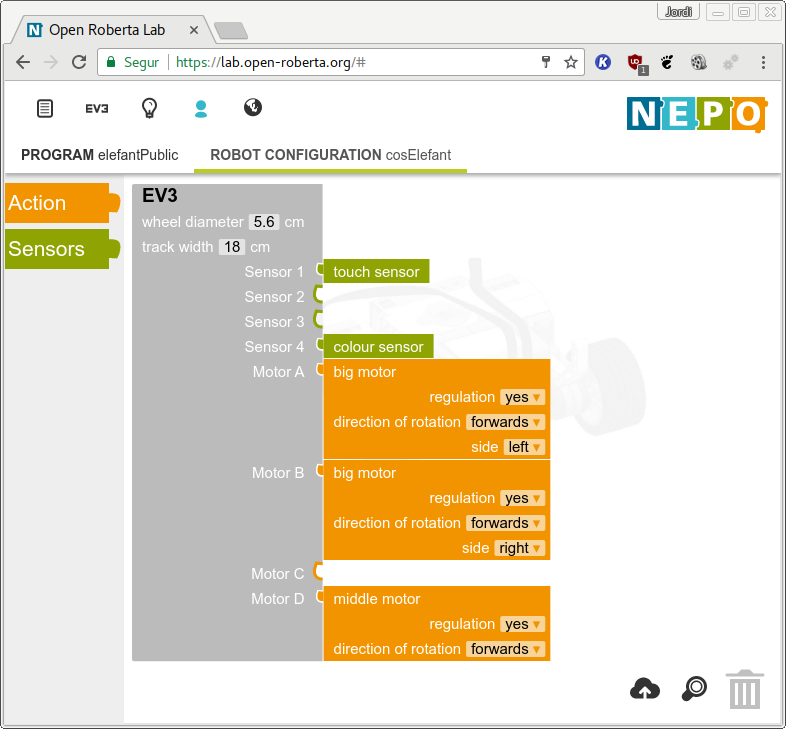Open Motor A side left dropdown
This screenshot has height=729, width=786.
pos(524,447)
